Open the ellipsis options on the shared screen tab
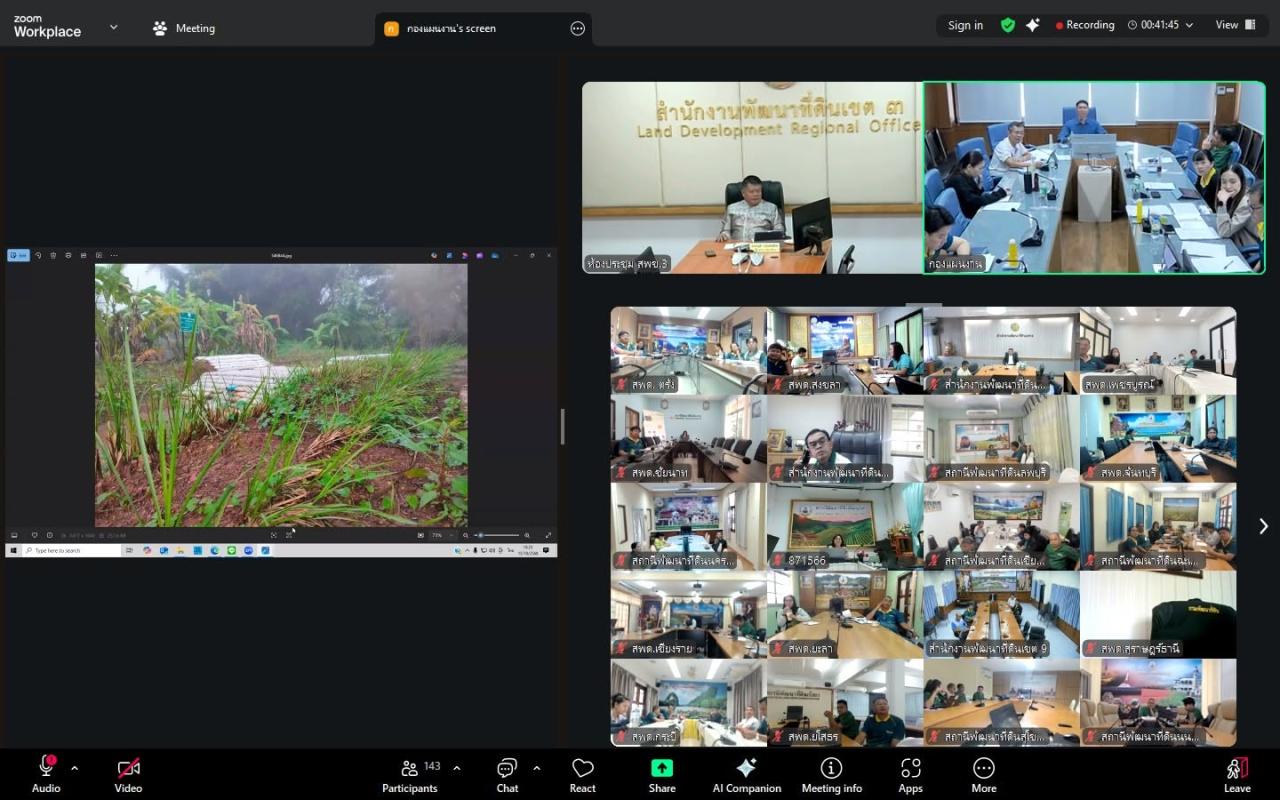 [x=577, y=28]
